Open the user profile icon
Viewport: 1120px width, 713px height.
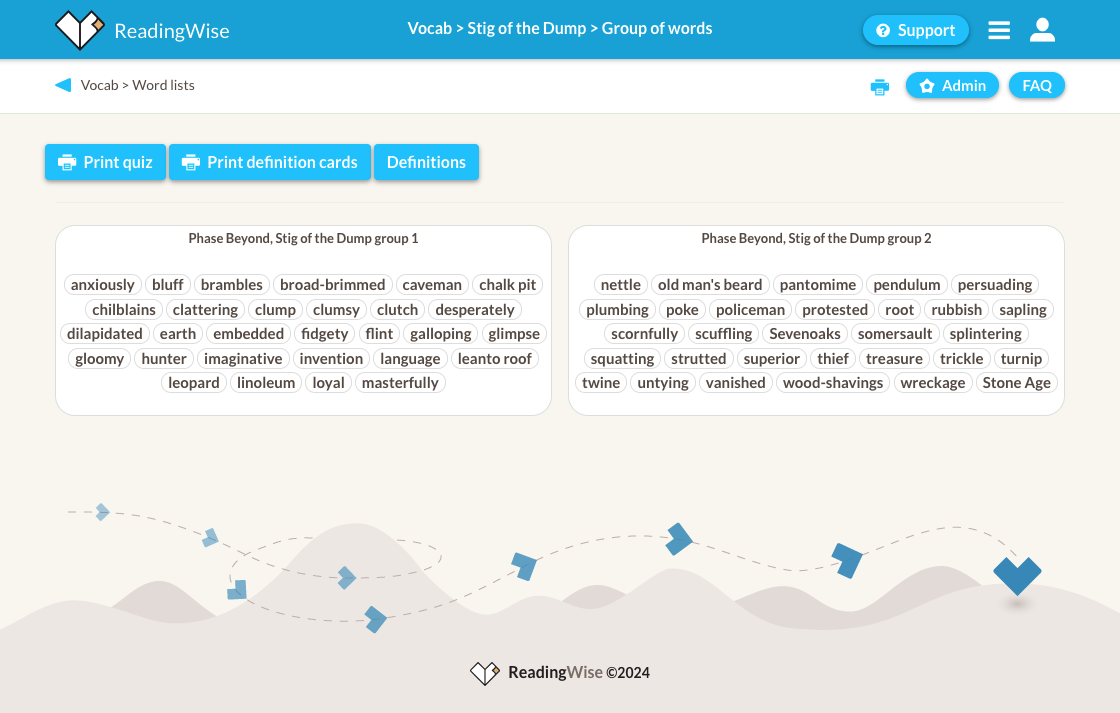pos(1042,30)
